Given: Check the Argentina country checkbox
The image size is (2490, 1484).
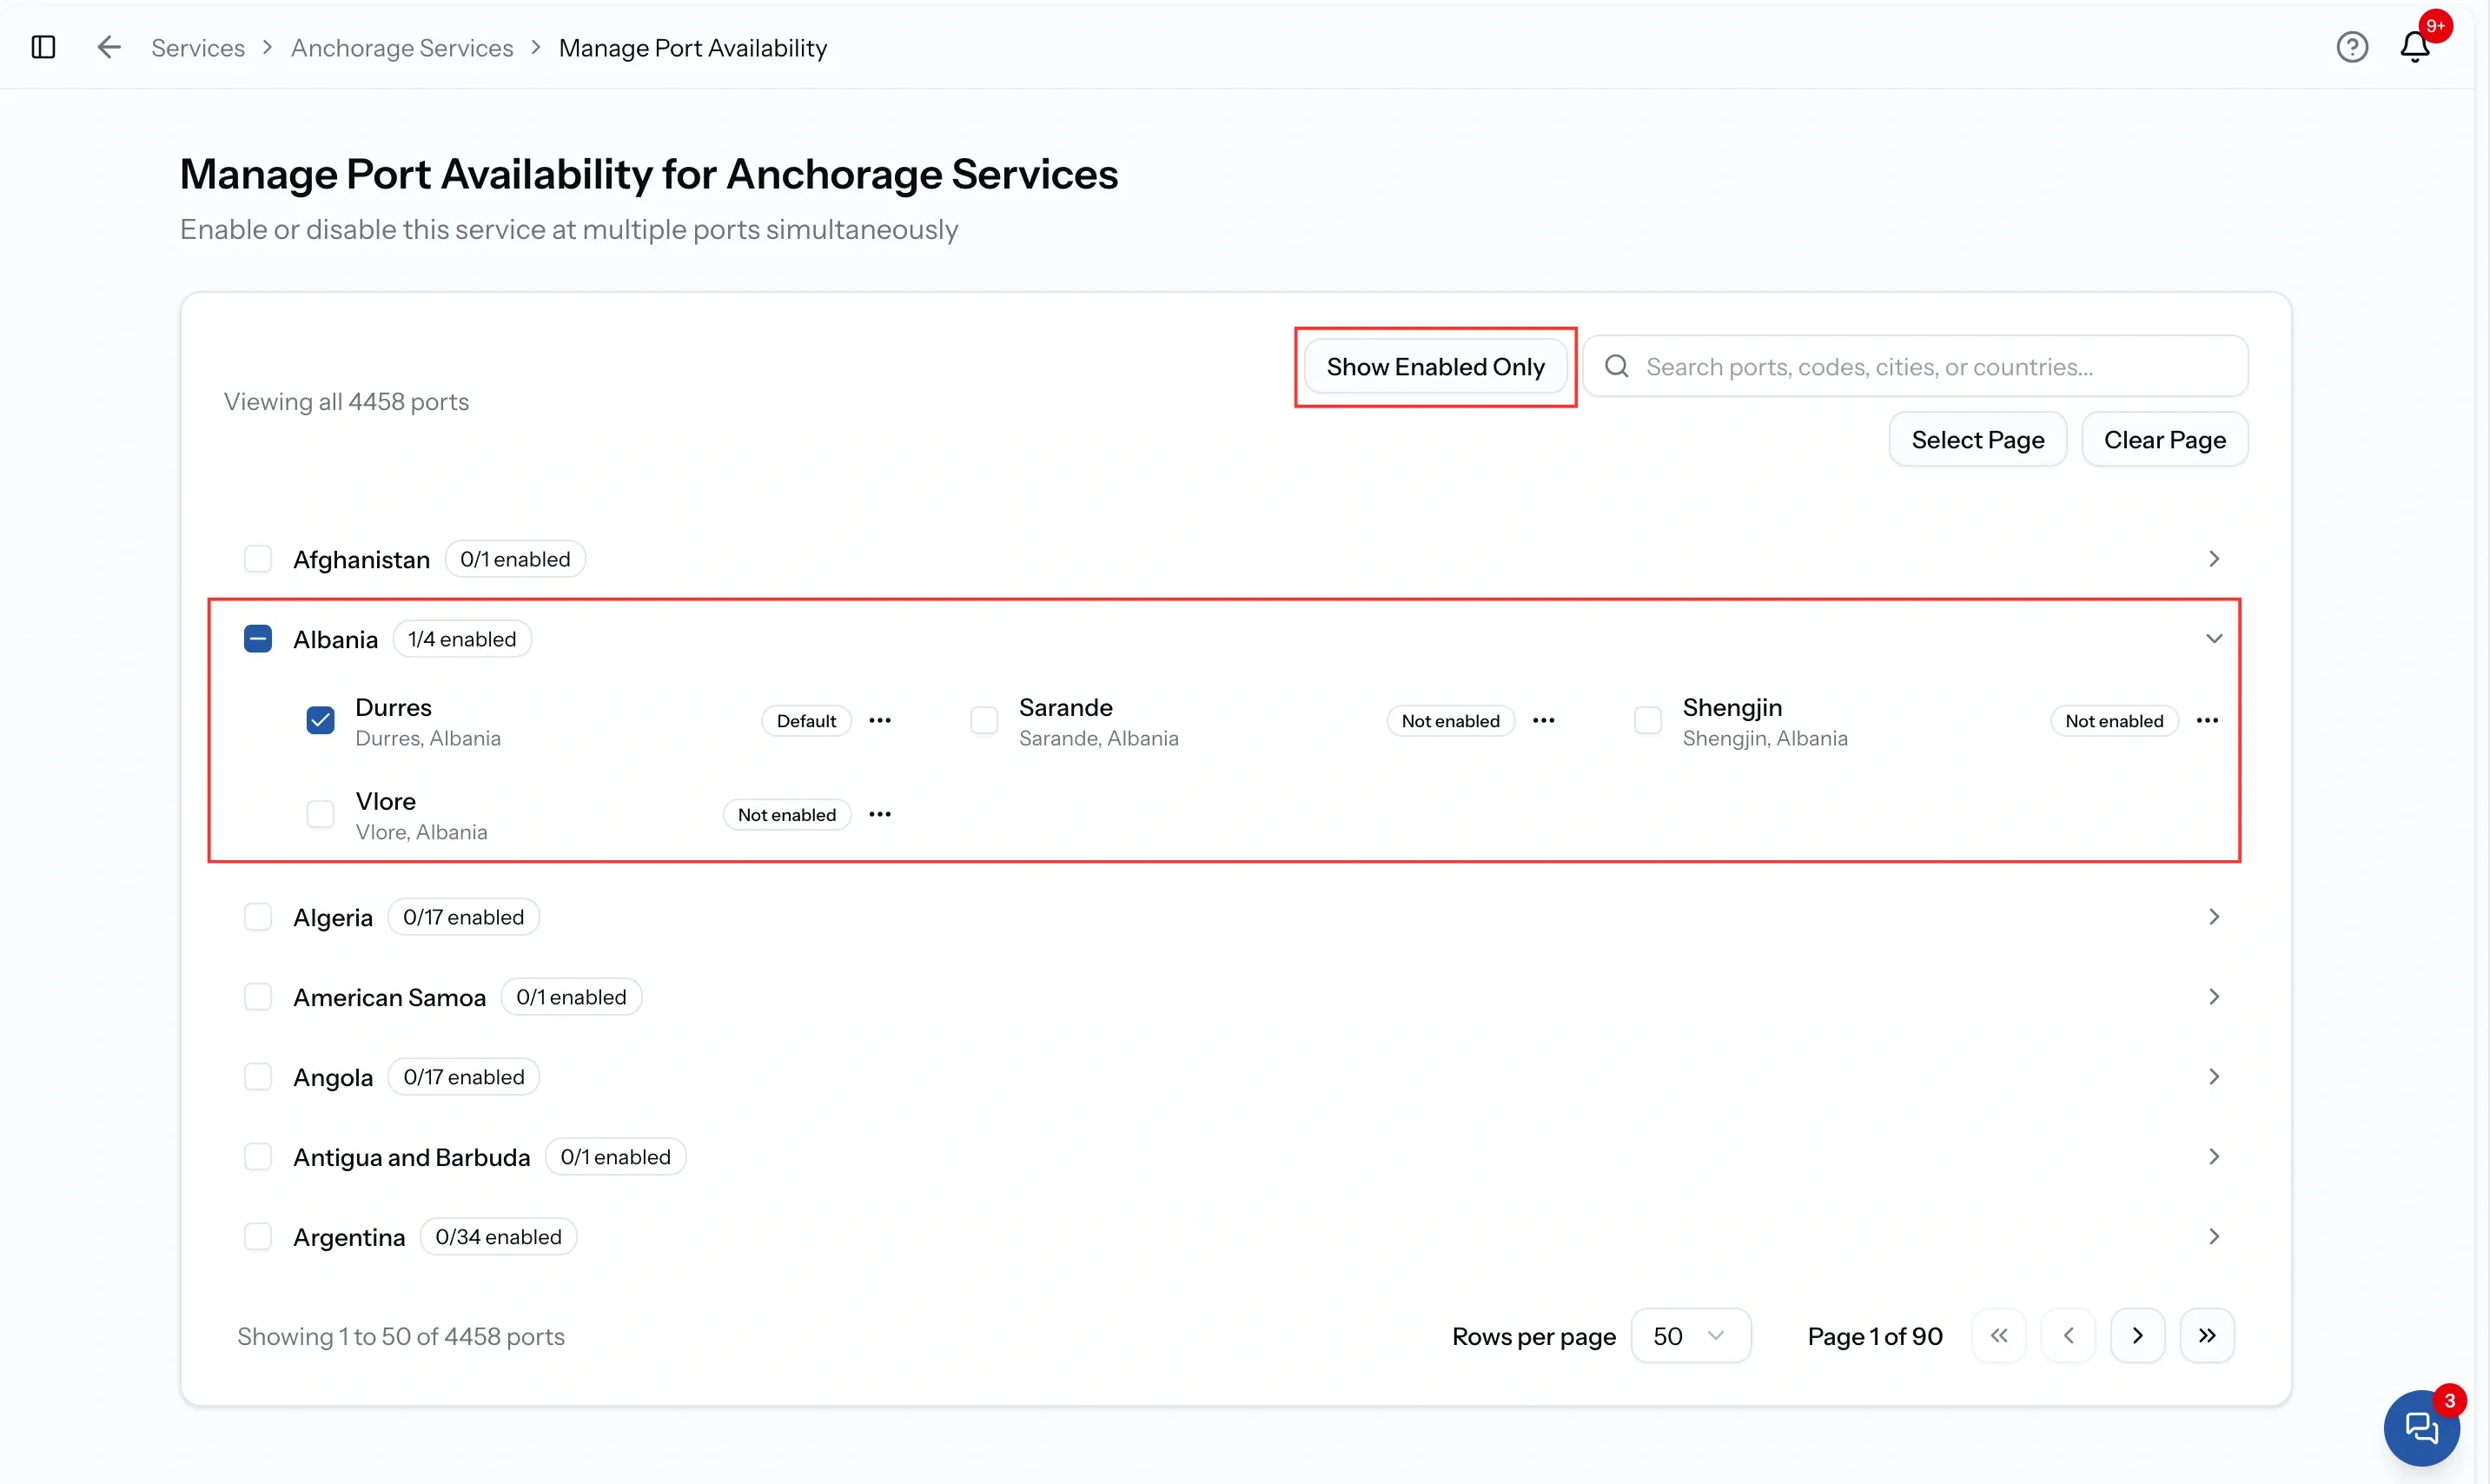Looking at the screenshot, I should [x=258, y=1236].
